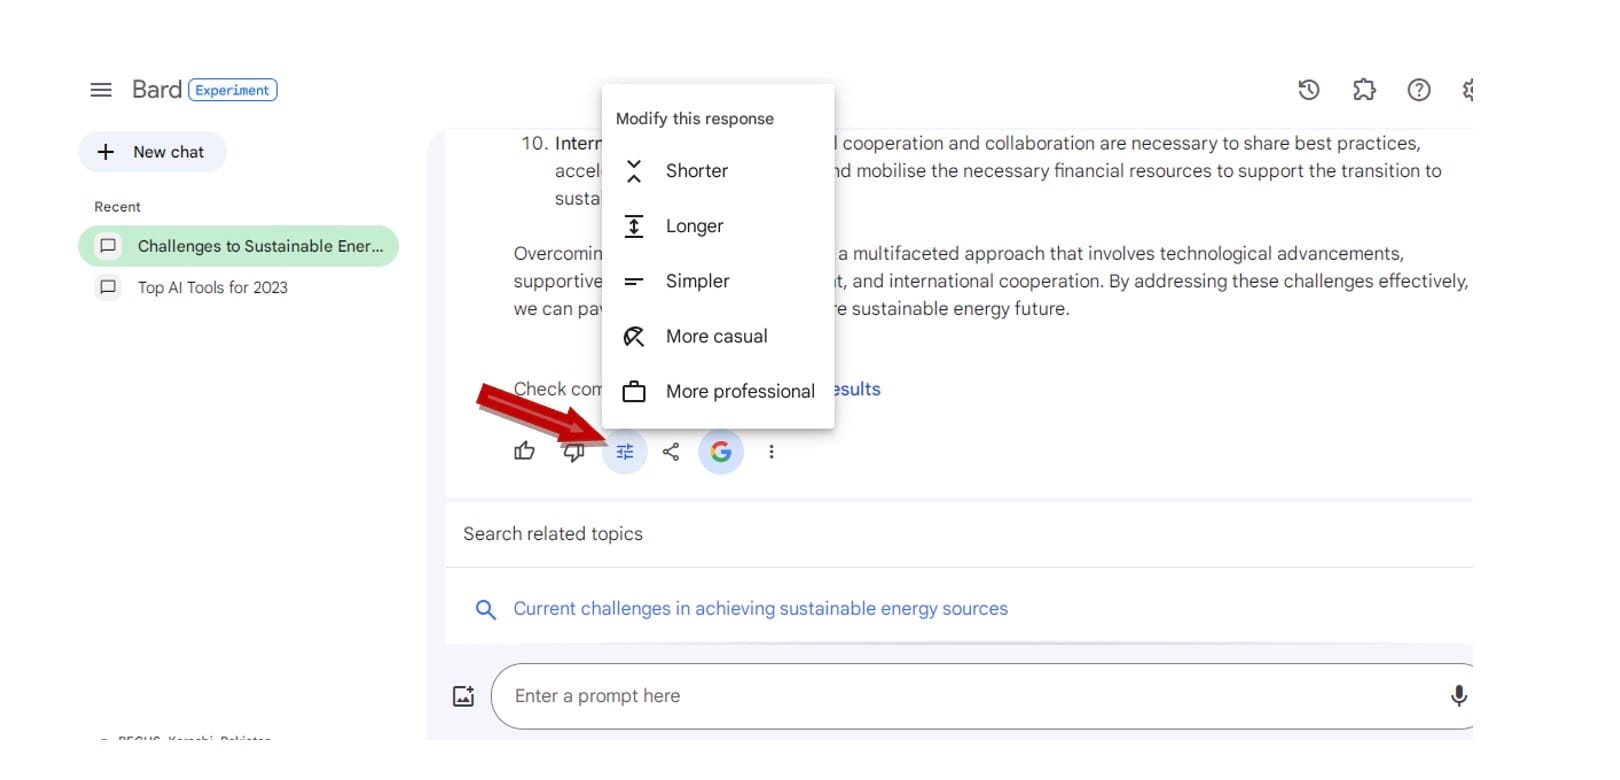Click the More casual icon
Viewport: 1620px width, 780px height.
coord(634,337)
